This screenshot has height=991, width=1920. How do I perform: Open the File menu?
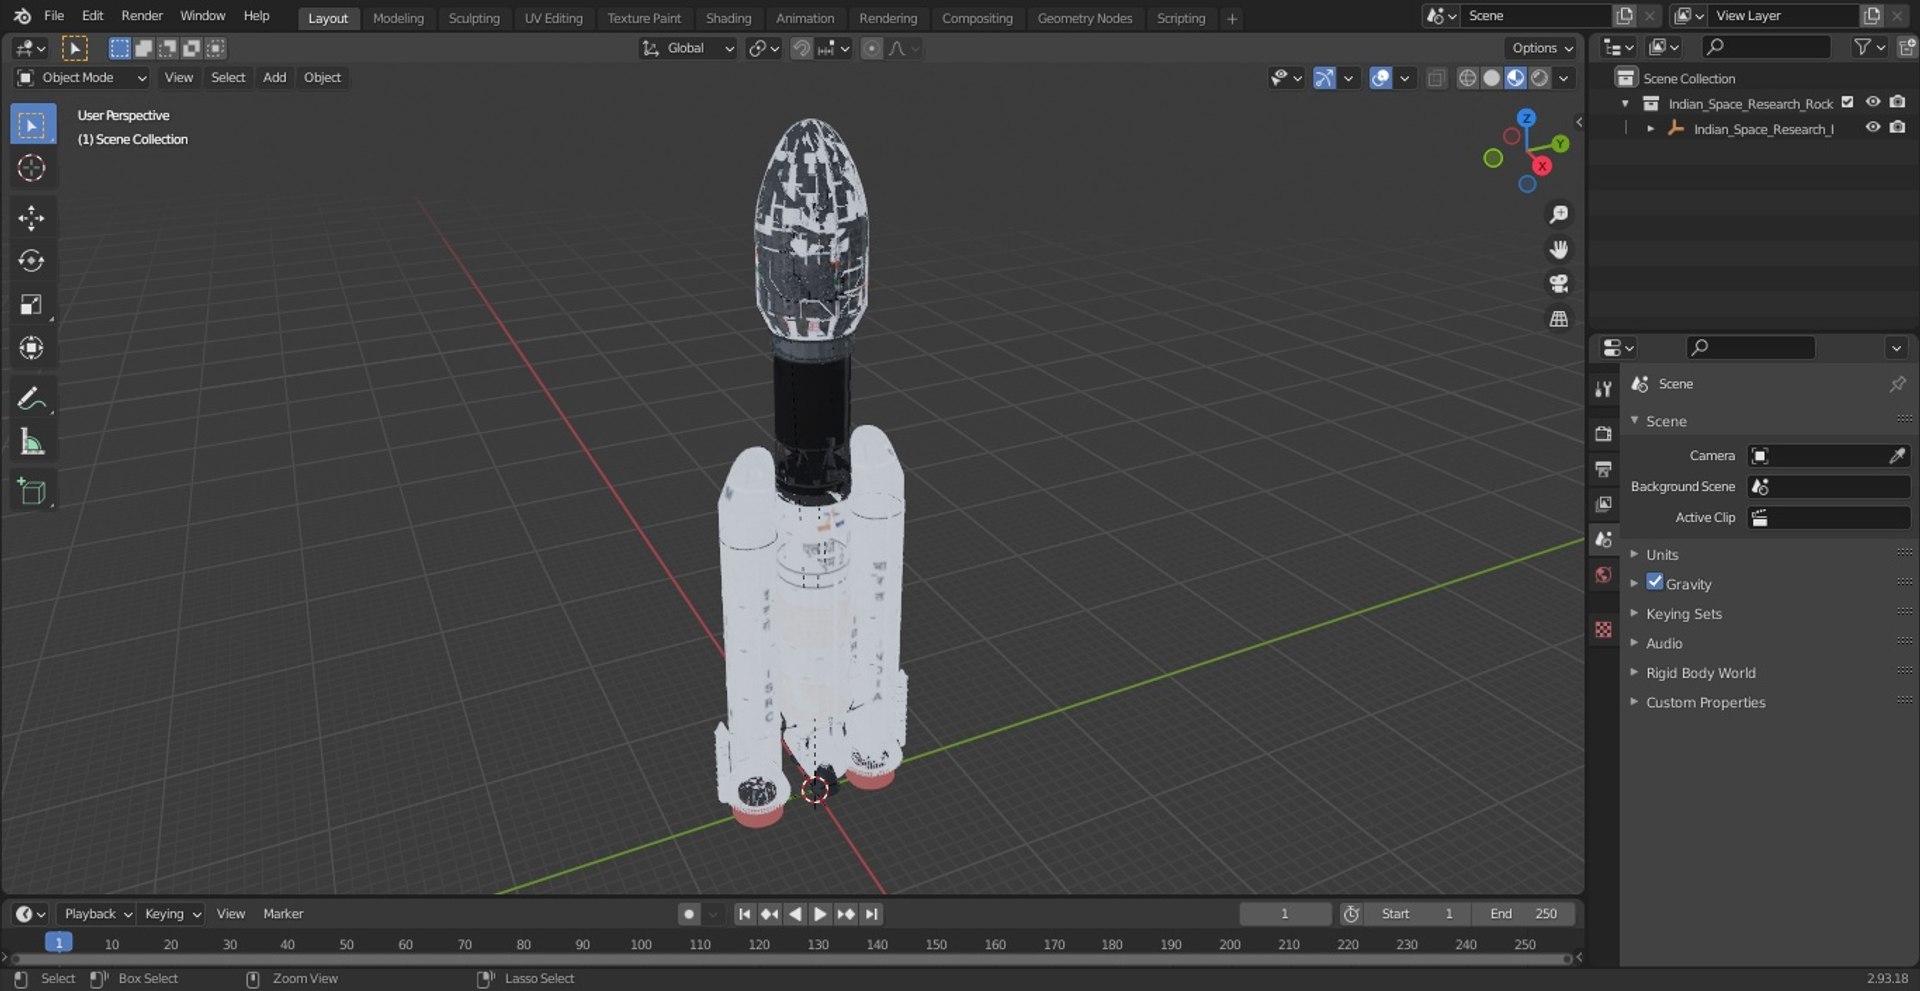[x=54, y=16]
